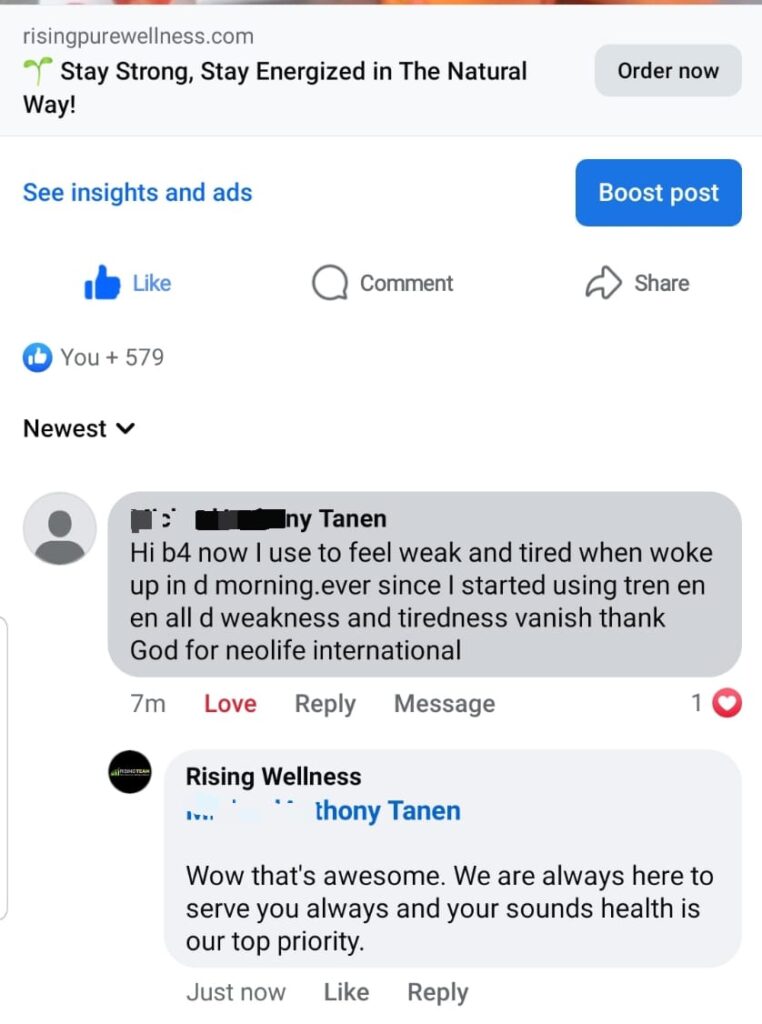762x1024 pixels.
Task: Click the tagged thony Tanen mention
Action: [x=387, y=810]
